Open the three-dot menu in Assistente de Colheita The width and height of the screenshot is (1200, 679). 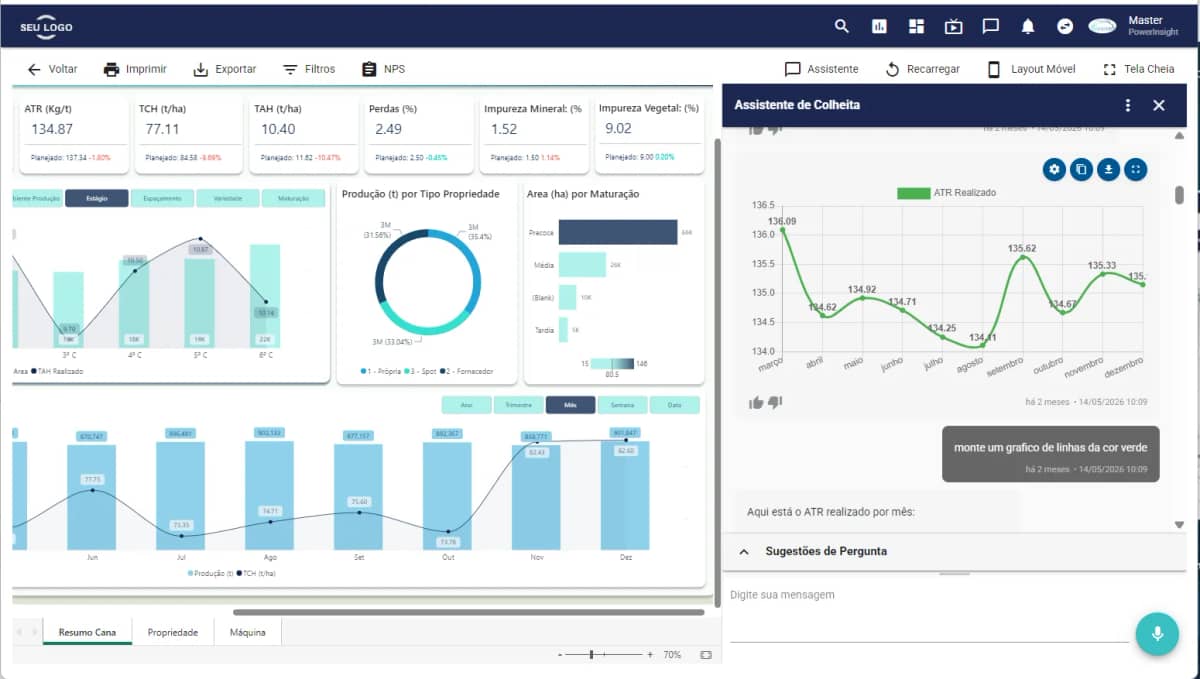pos(1128,105)
